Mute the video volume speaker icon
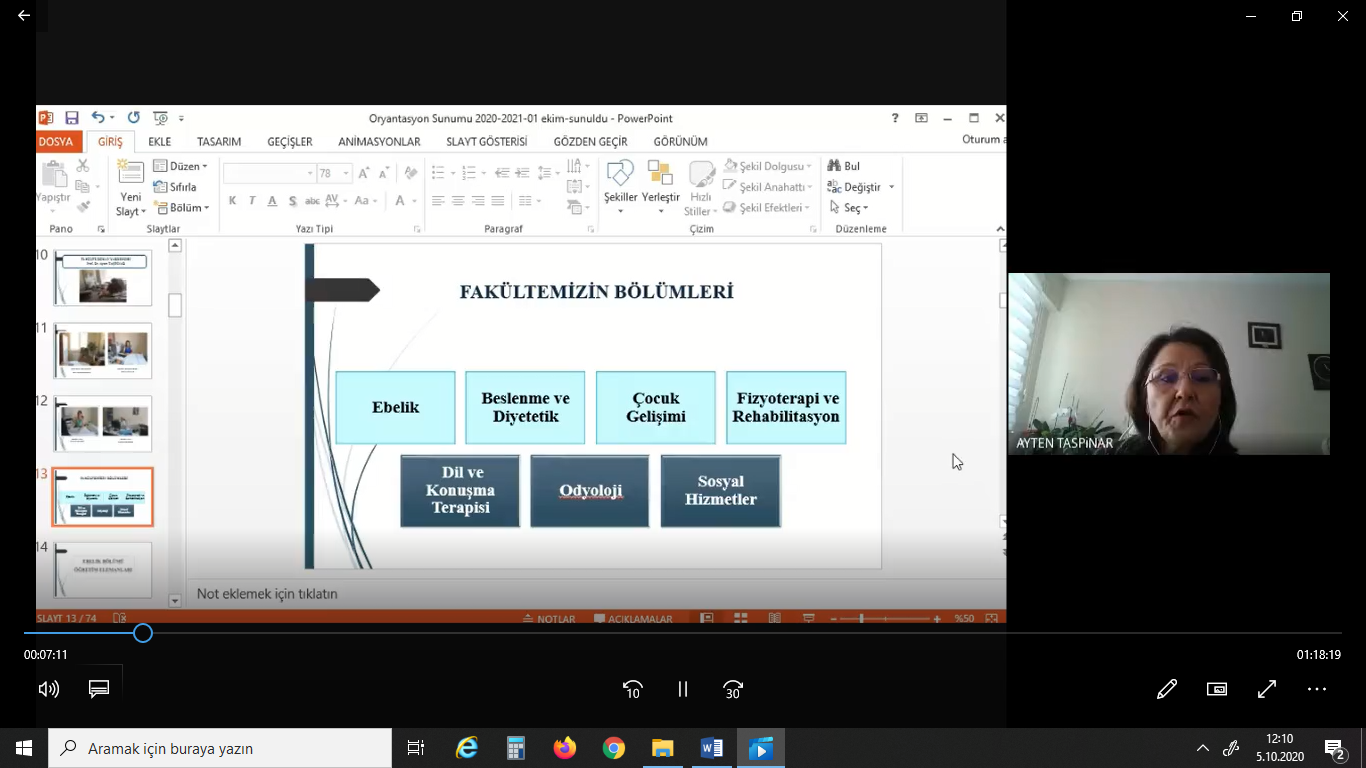 [x=48, y=689]
